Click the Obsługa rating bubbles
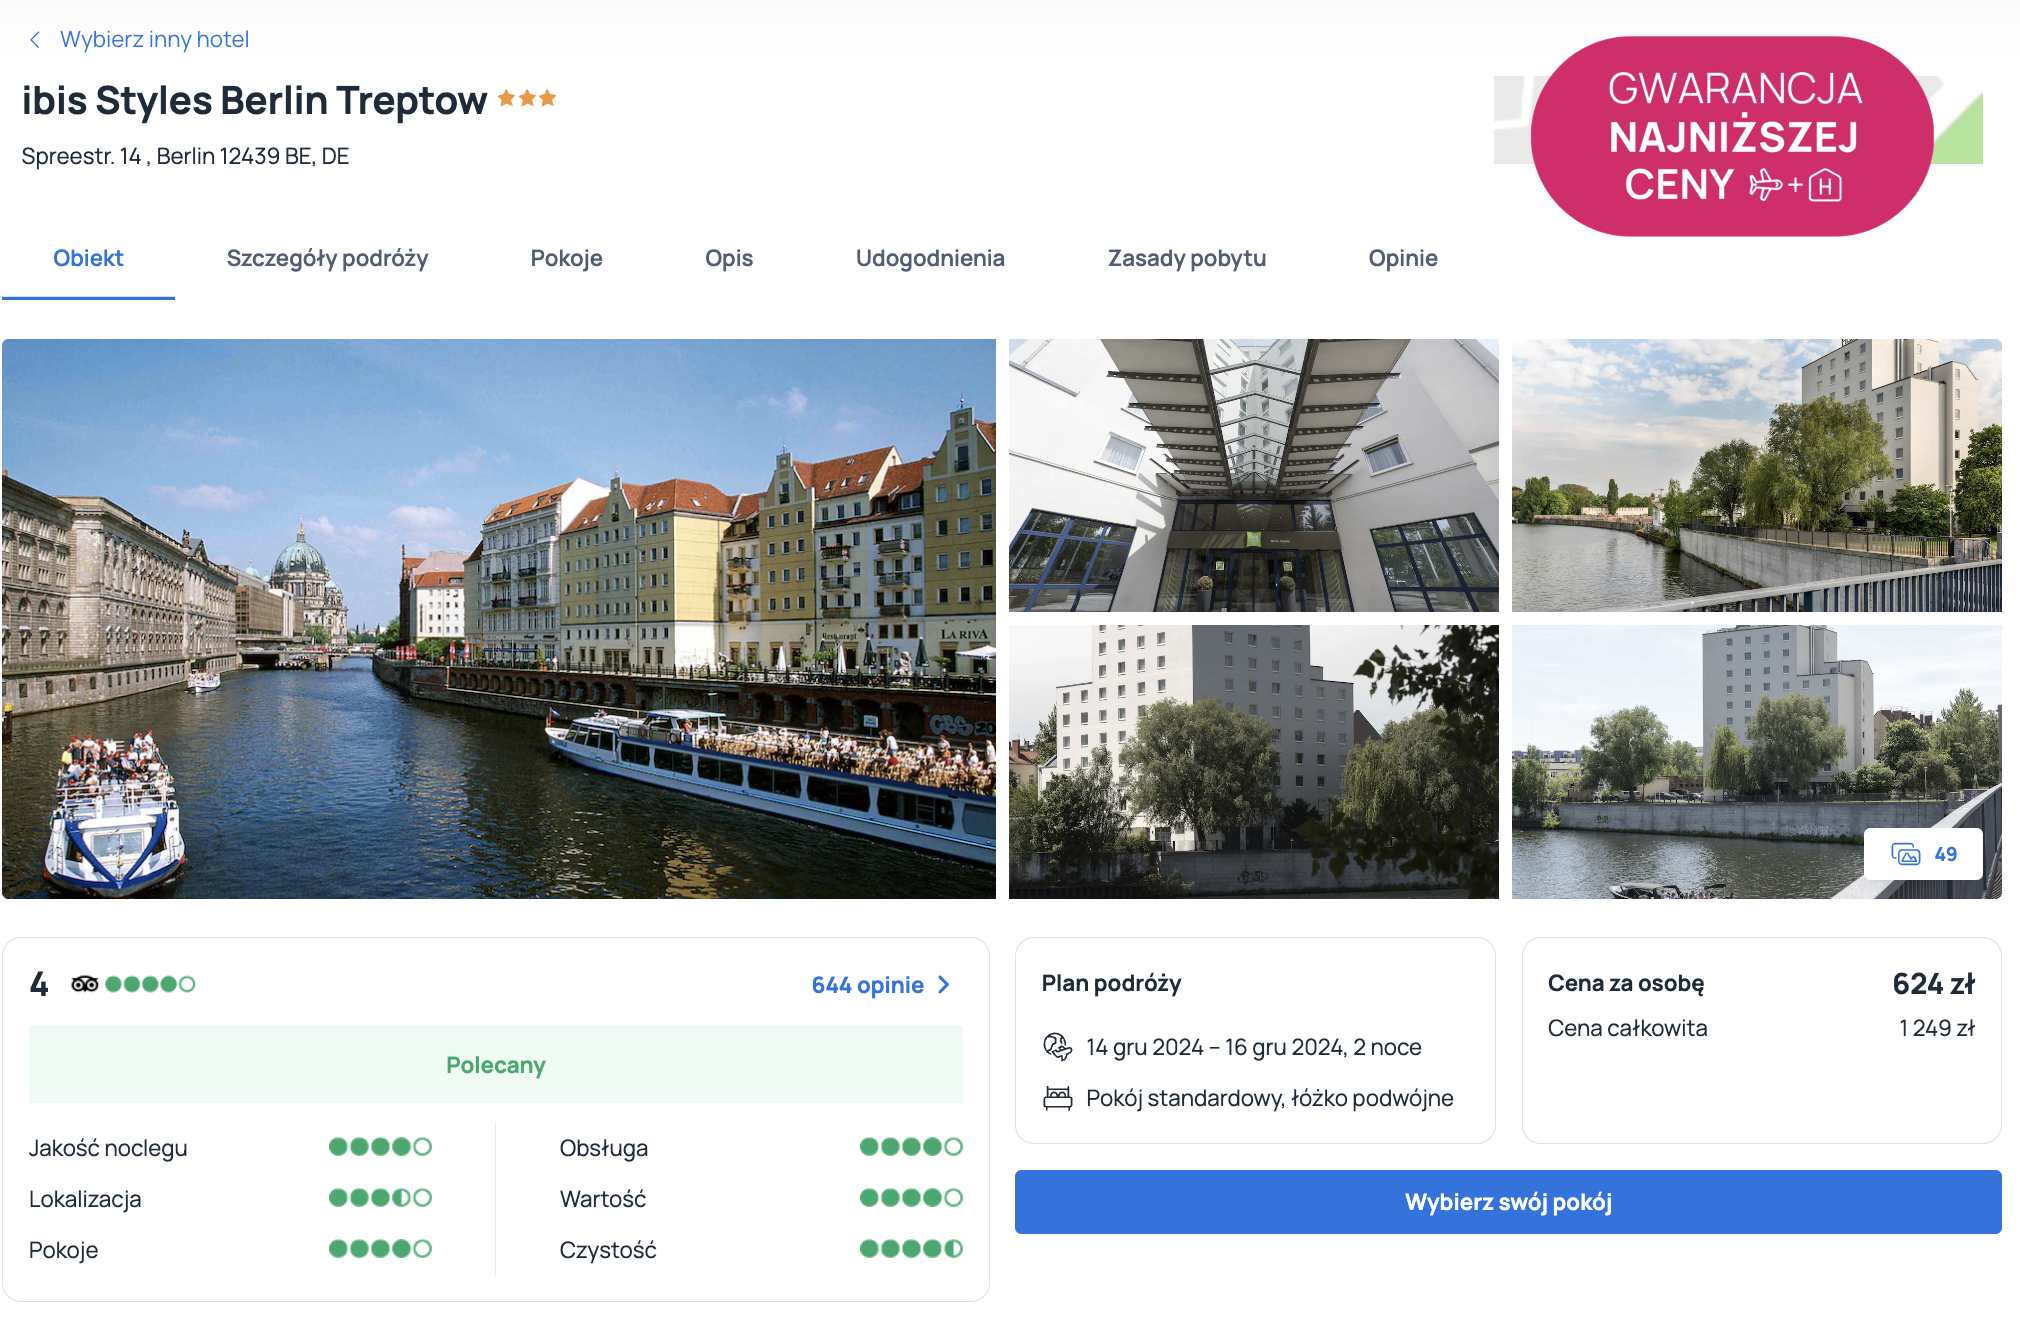Screen dimensions: 2020x1322 (x=911, y=1147)
